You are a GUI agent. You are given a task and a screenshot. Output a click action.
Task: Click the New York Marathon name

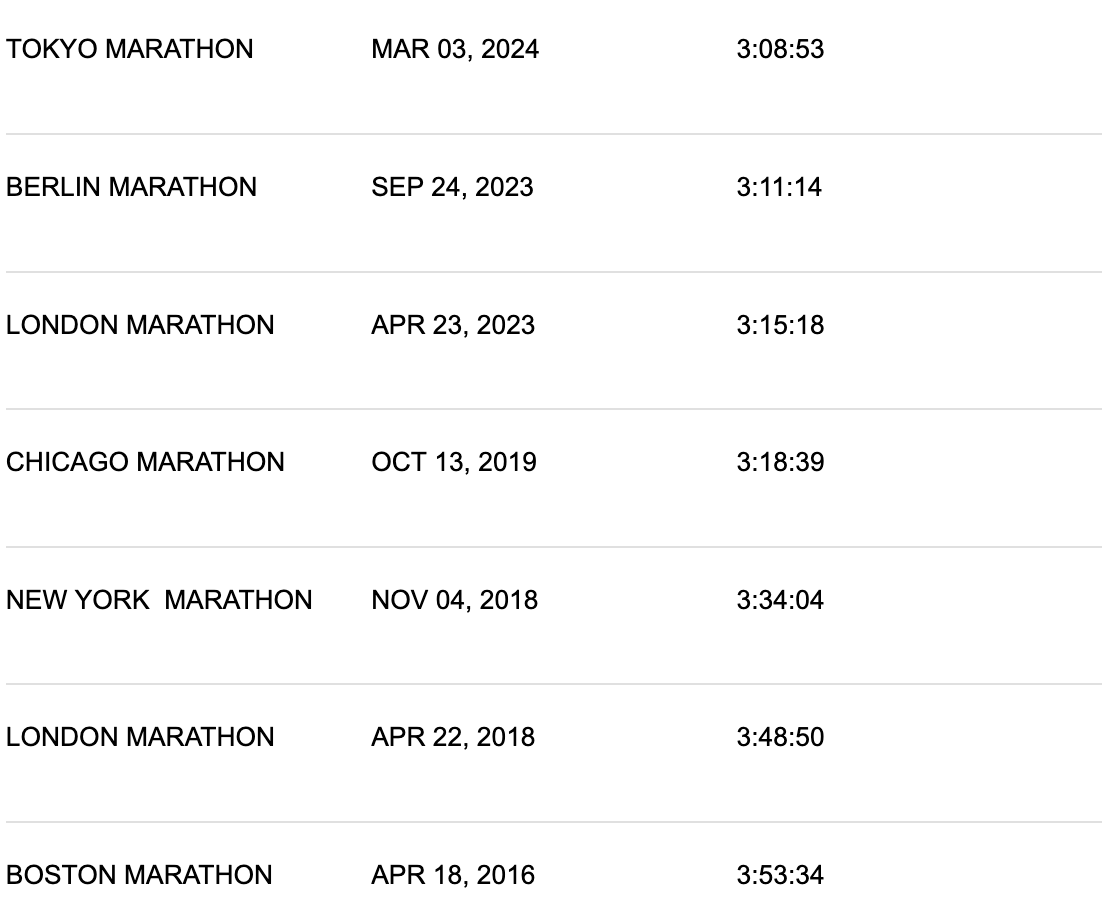(x=159, y=600)
